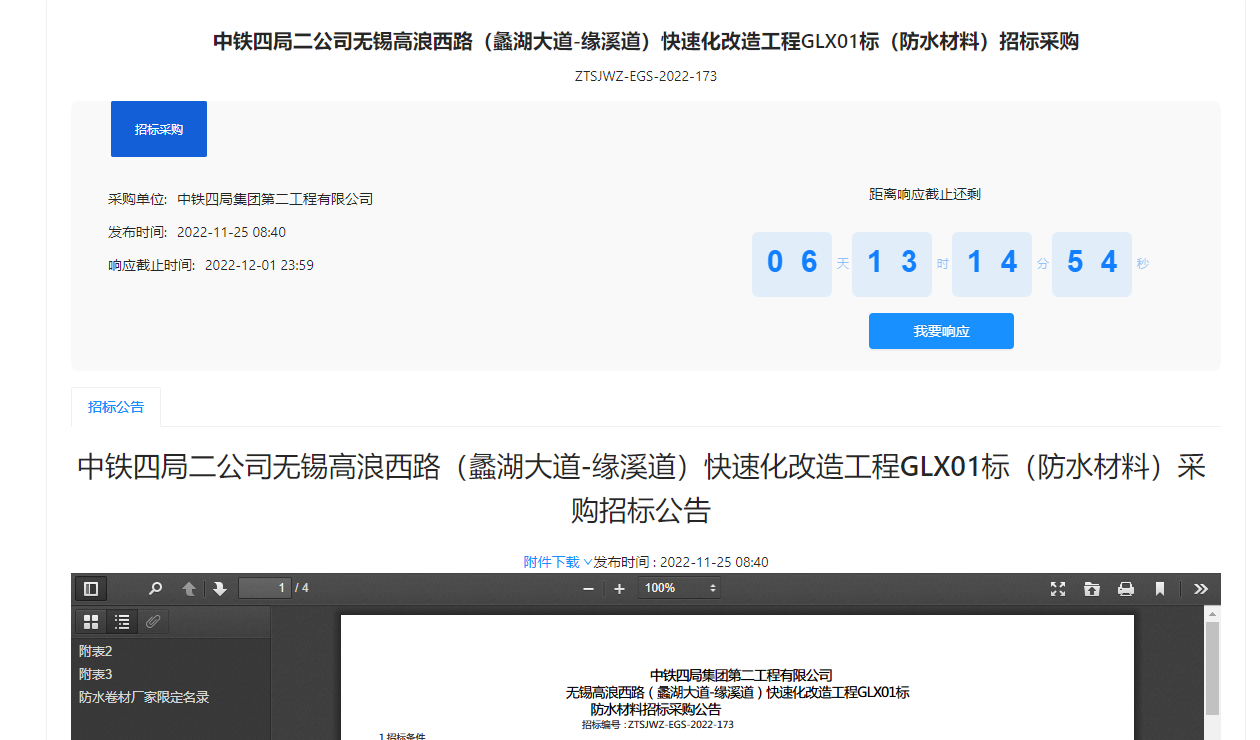Zoom out of the PDF document
The image size is (1260, 740).
pyautogui.click(x=588, y=589)
